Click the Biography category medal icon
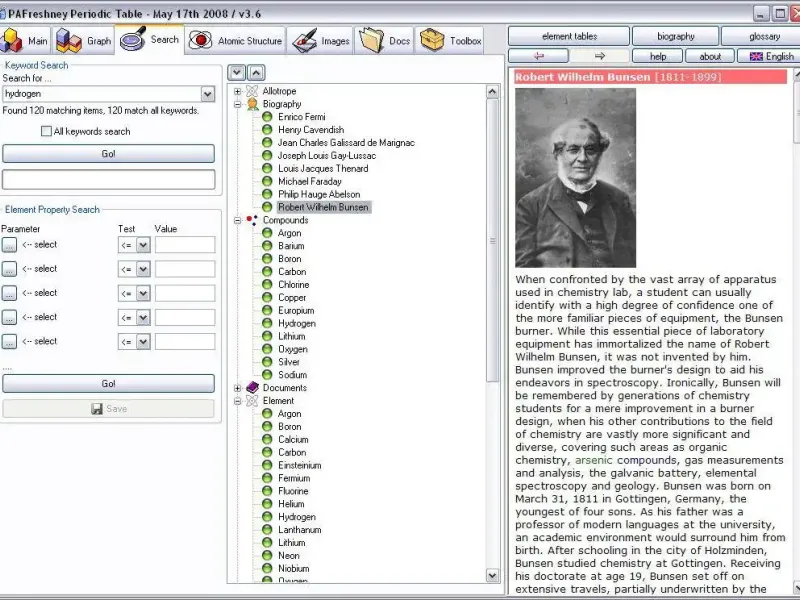800x600 pixels. [252, 104]
